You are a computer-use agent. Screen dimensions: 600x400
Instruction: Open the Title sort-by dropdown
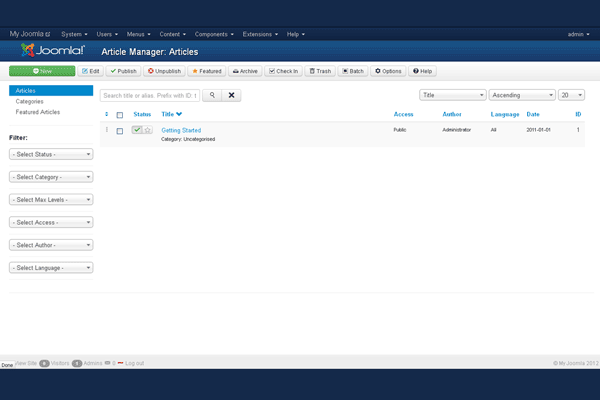tap(453, 95)
